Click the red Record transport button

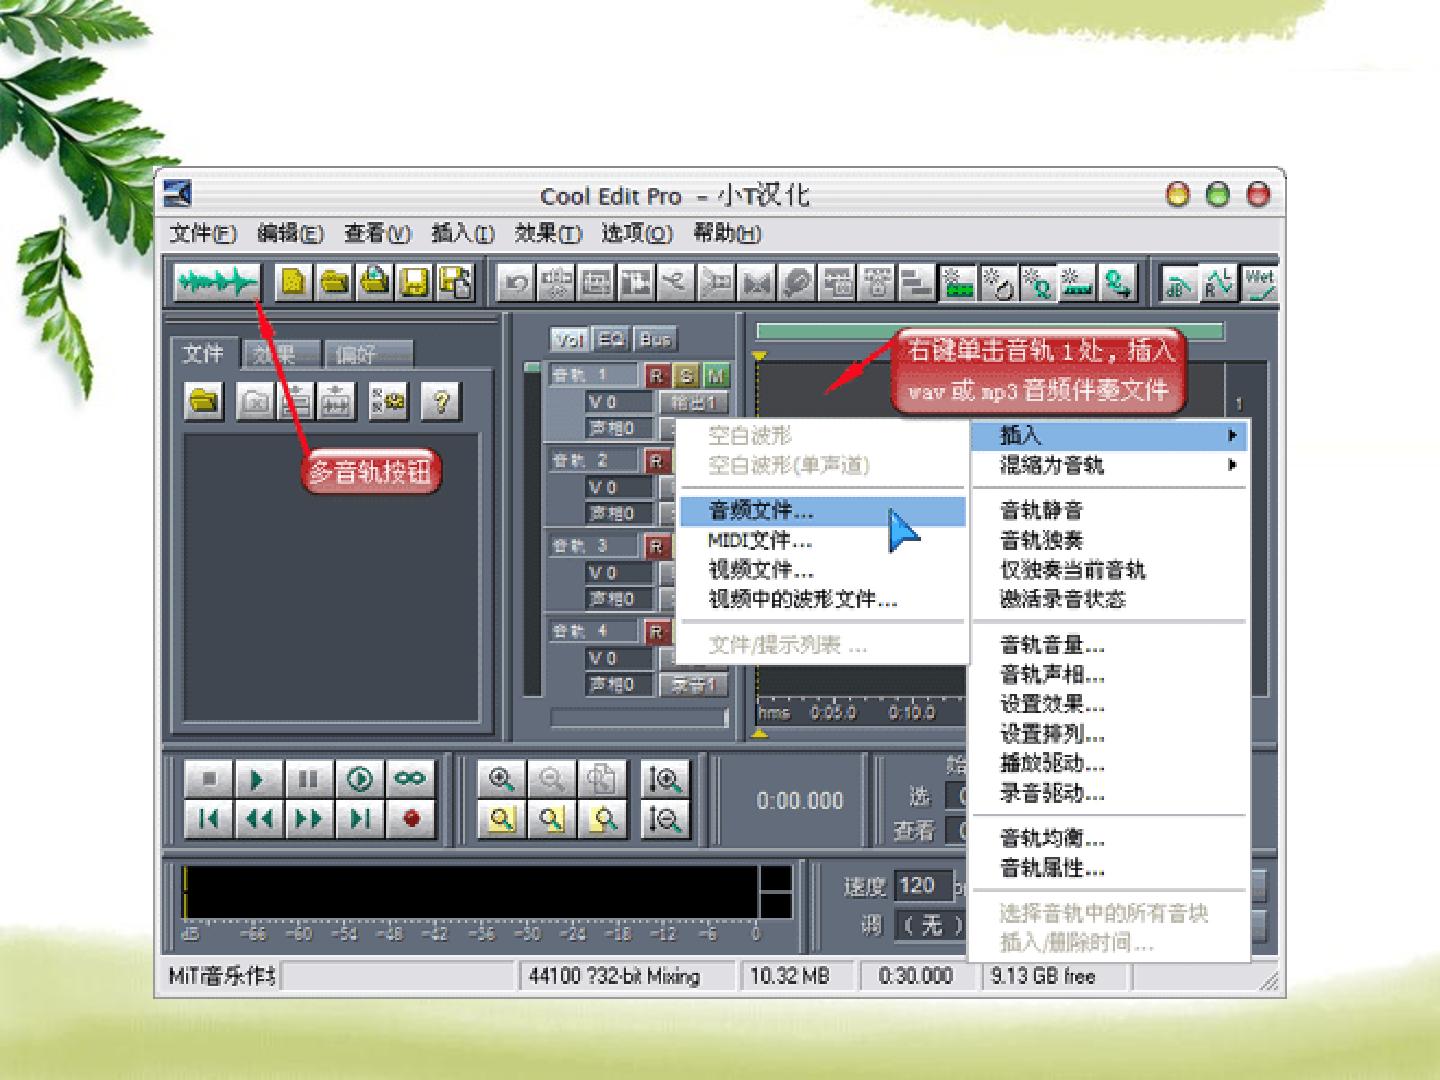tap(411, 819)
